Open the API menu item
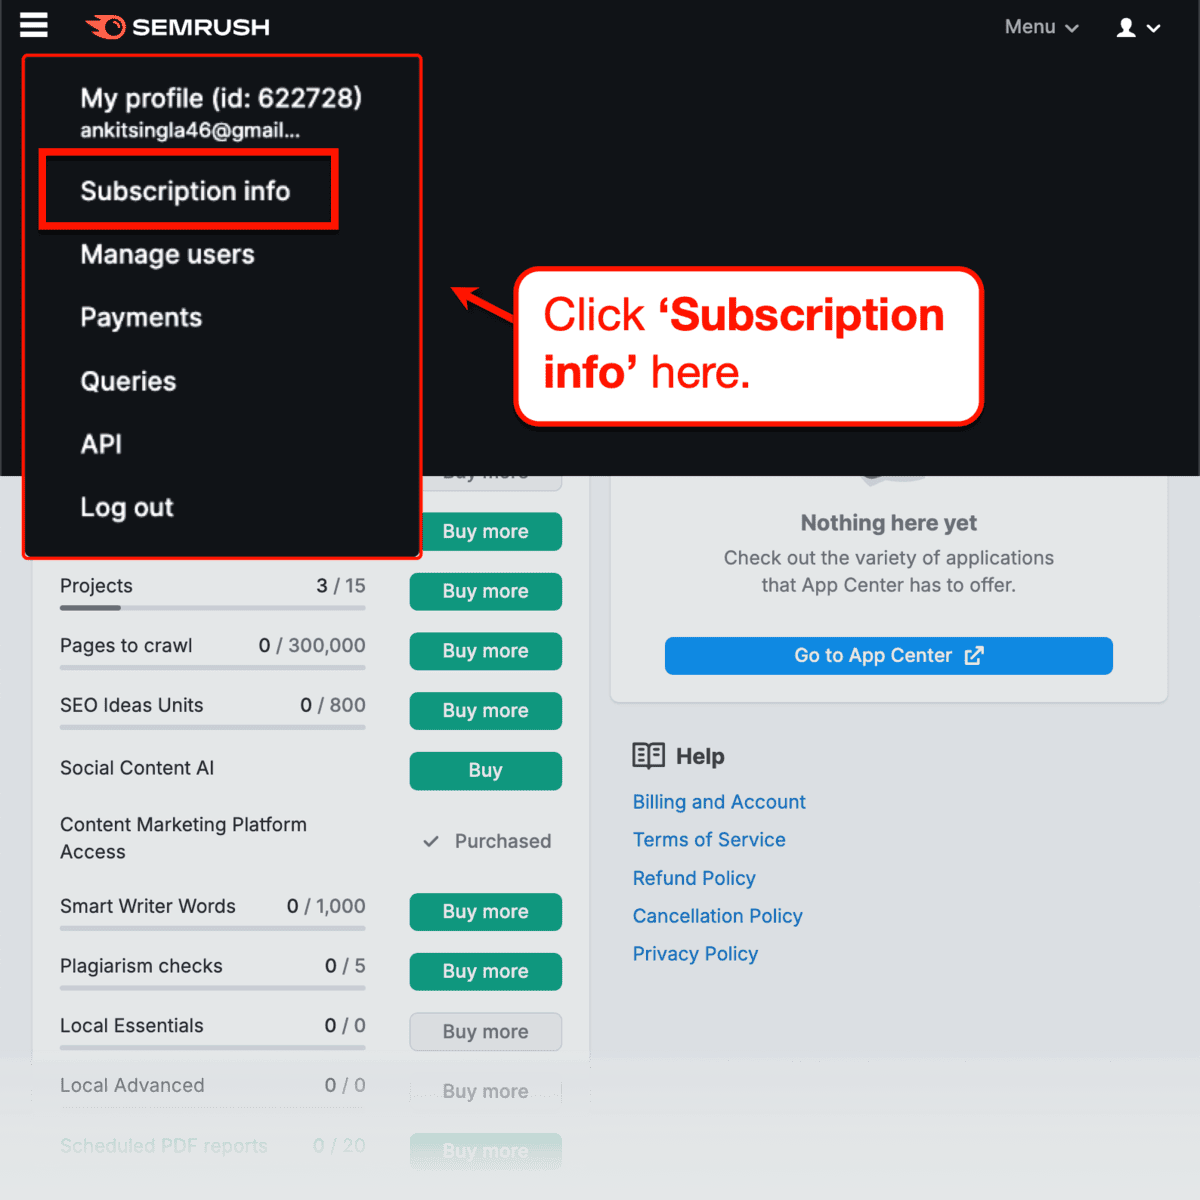This screenshot has width=1200, height=1200. [x=101, y=444]
